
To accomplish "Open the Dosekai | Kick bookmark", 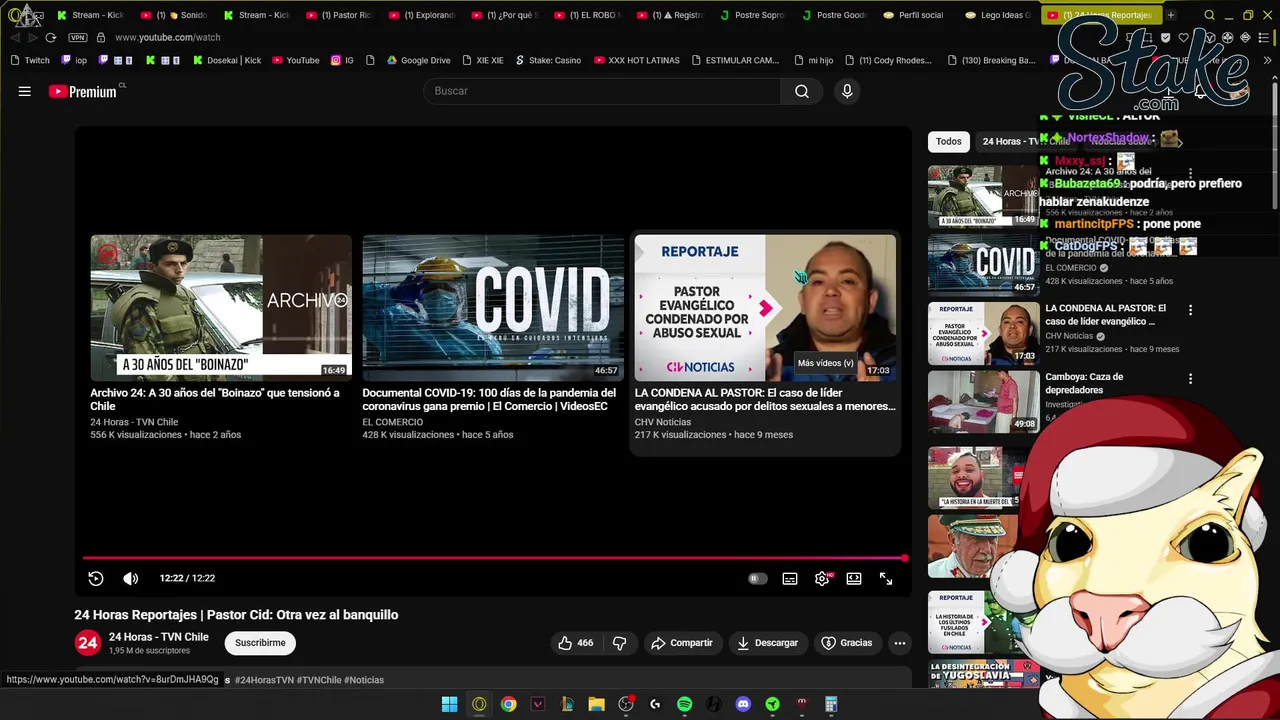I will pyautogui.click(x=227, y=60).
